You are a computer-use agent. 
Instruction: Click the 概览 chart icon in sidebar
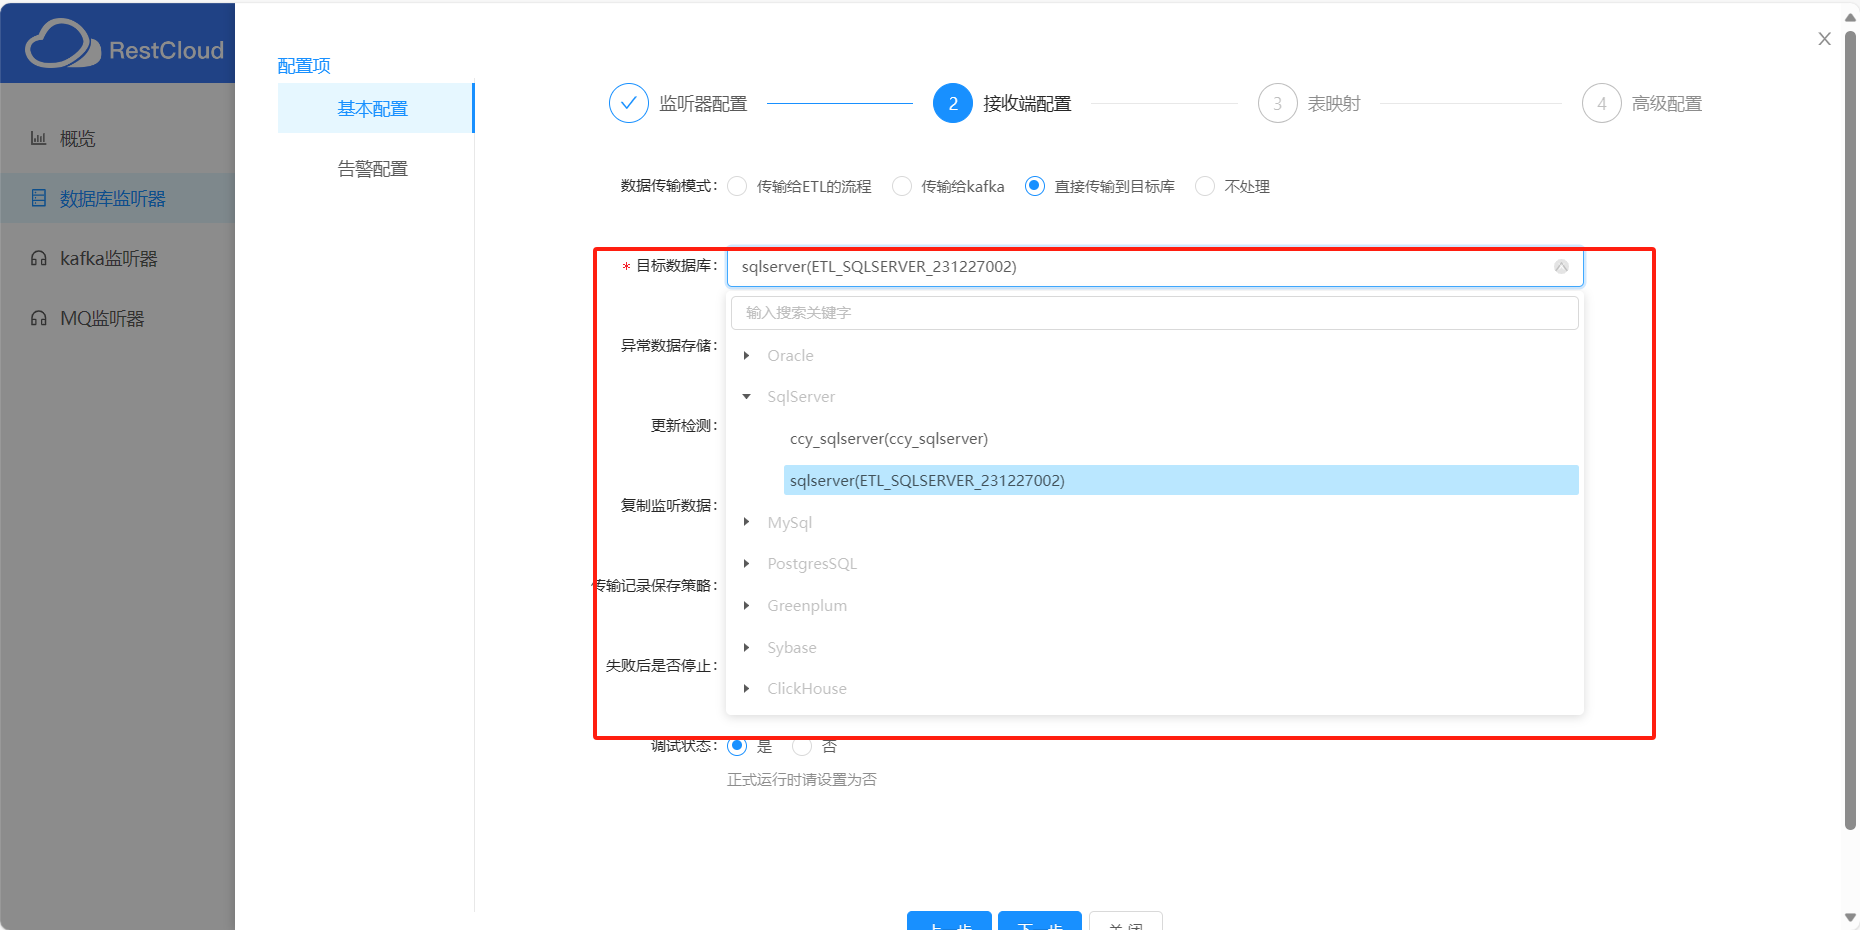(38, 138)
